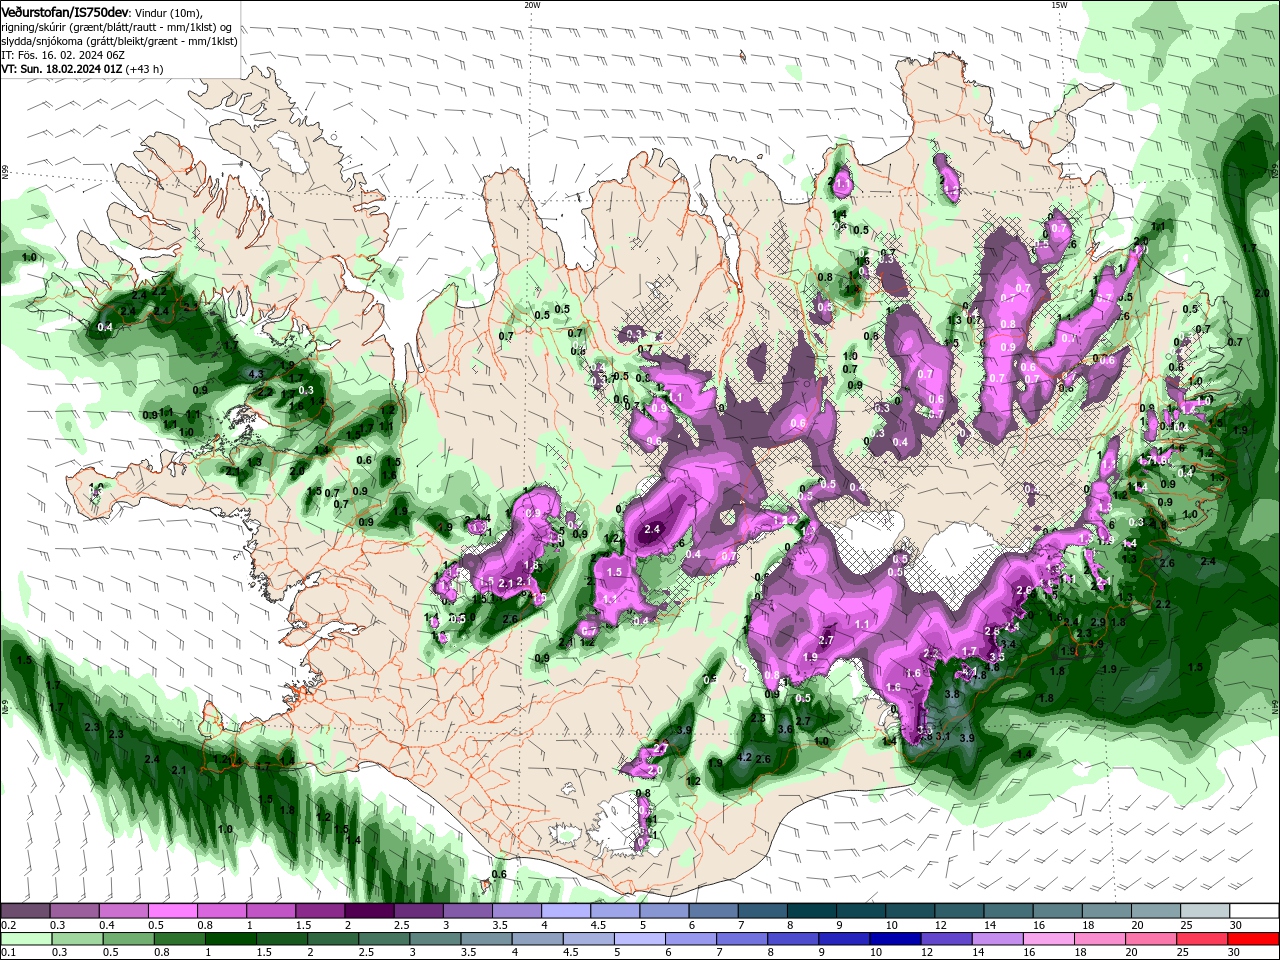Pick the violet swatch labeled 12 in the lower scale
This screenshot has width=1280, height=960.
947,939
